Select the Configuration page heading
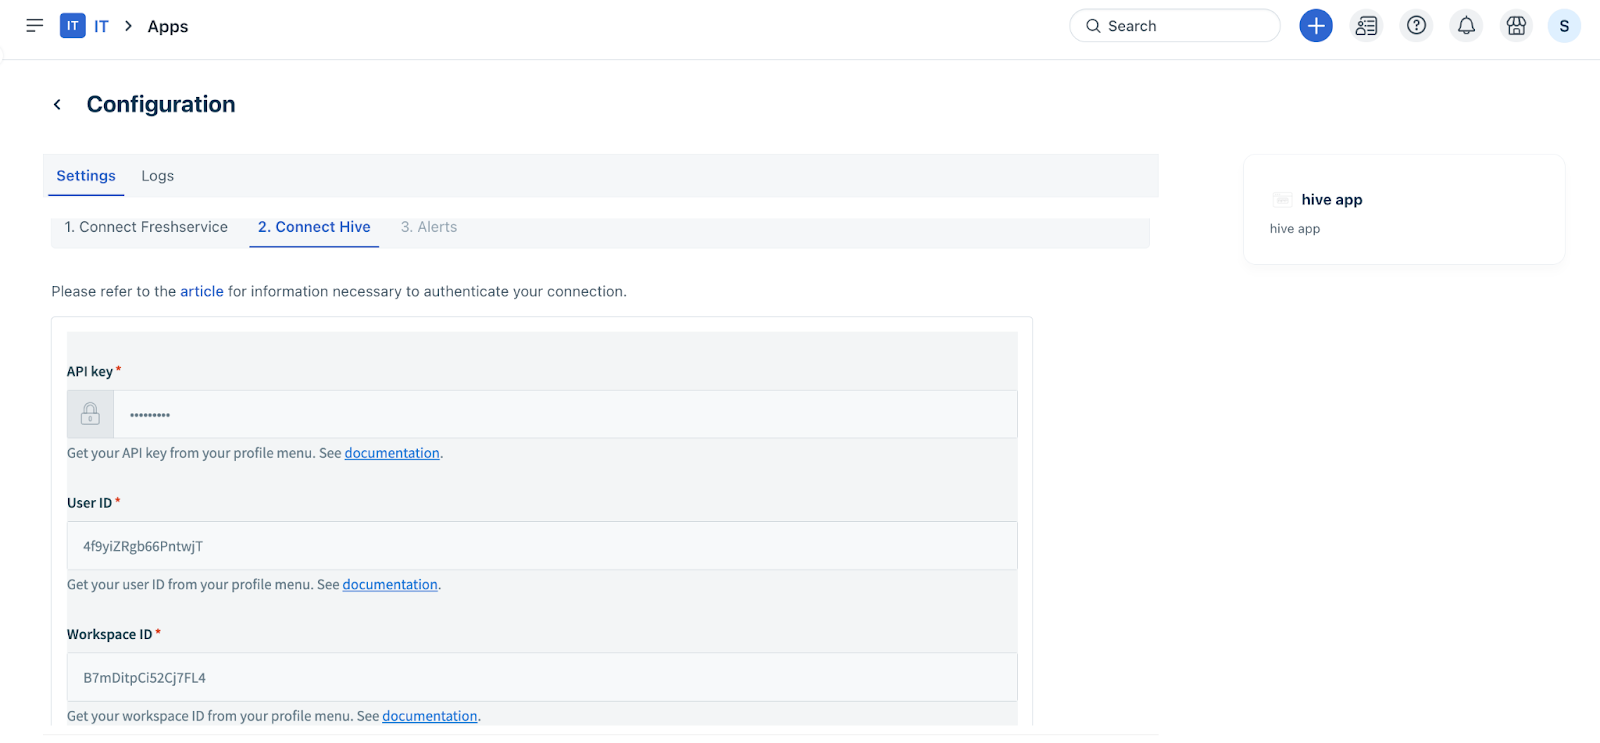The height and width of the screenshot is (743, 1600). (x=161, y=104)
